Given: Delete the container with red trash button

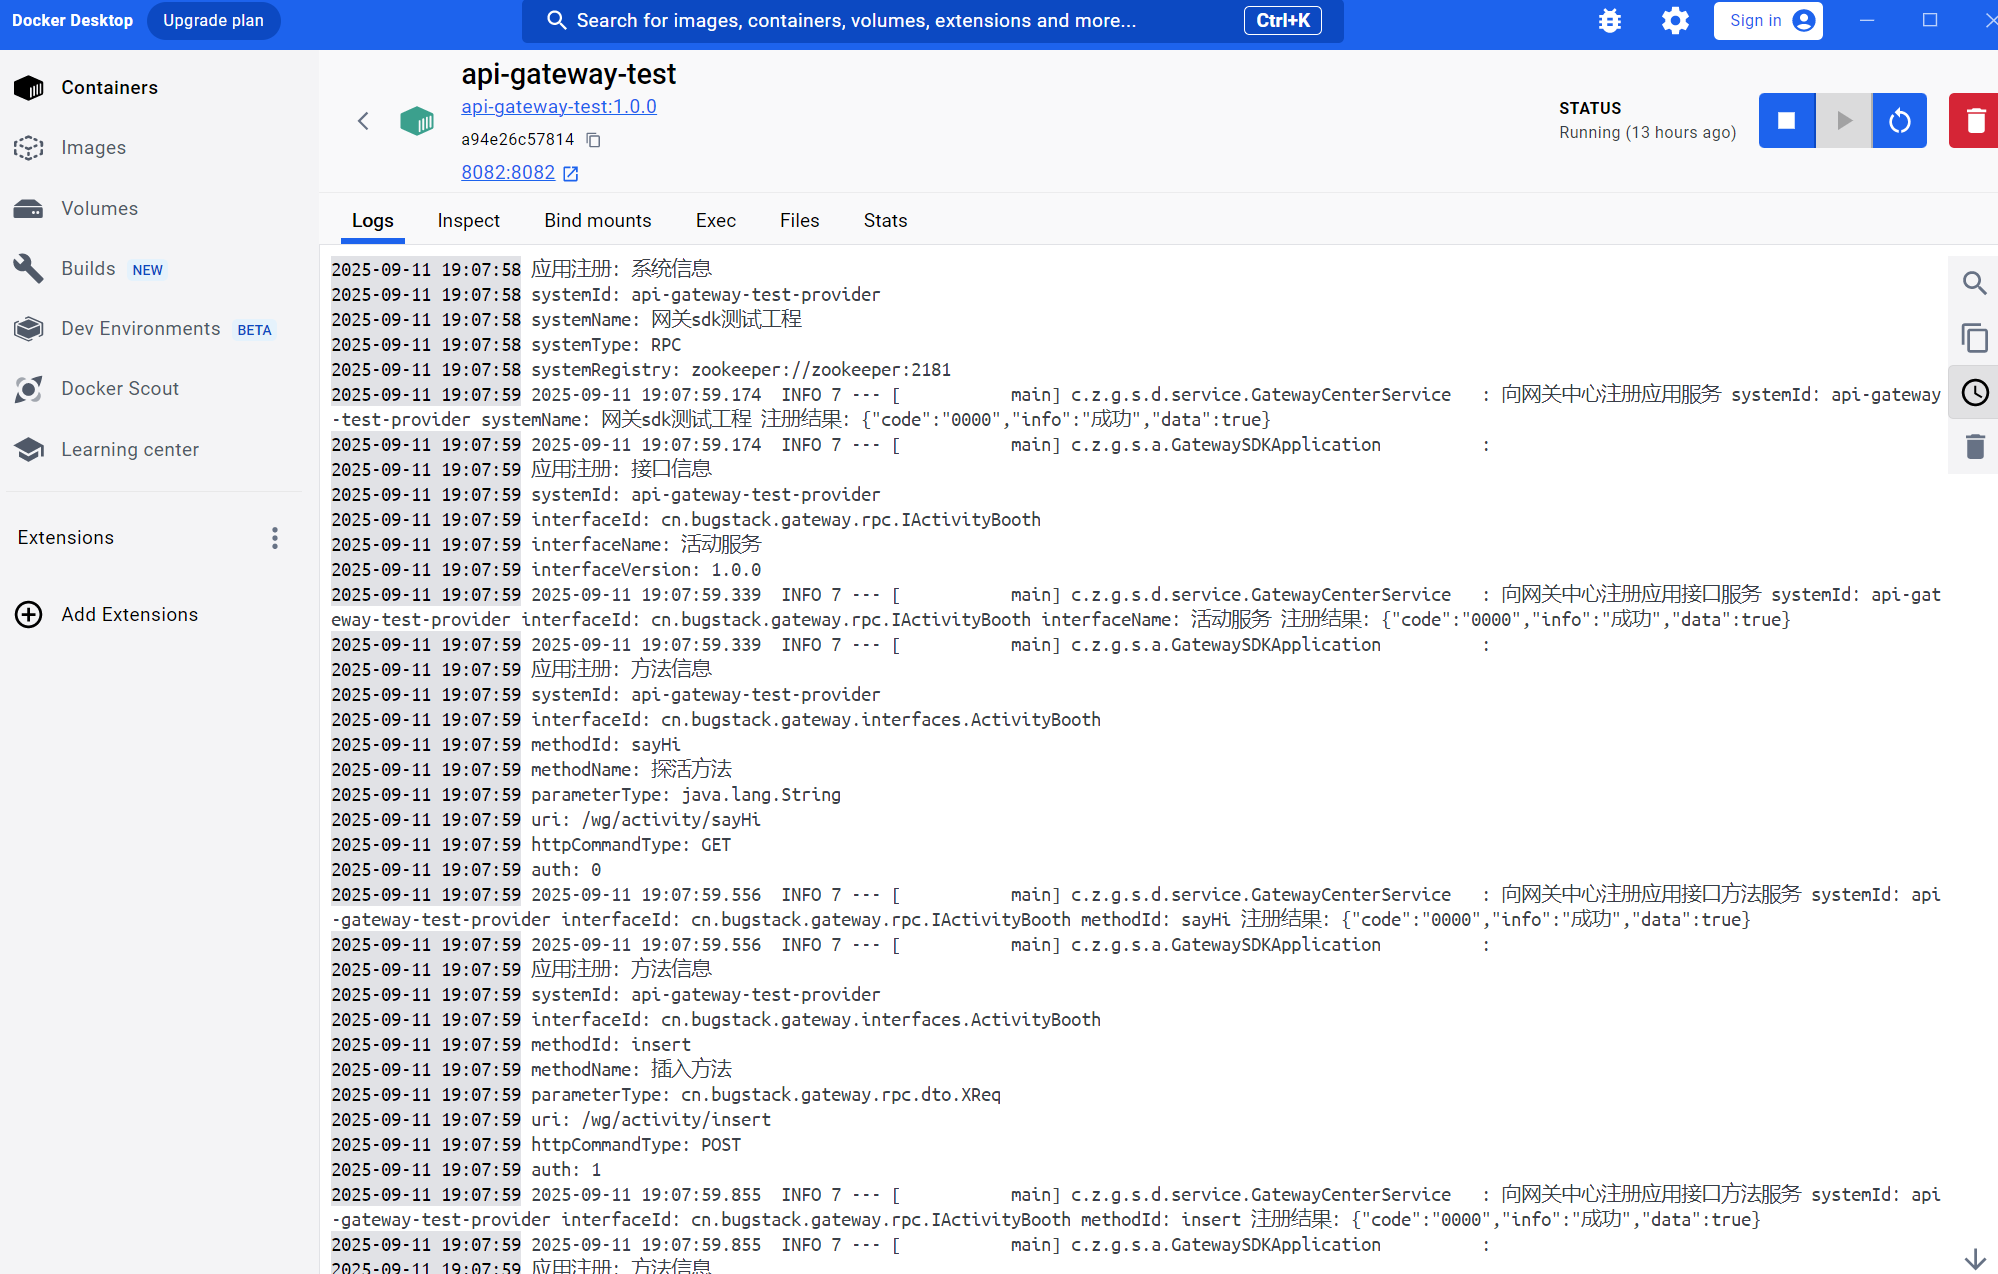Looking at the screenshot, I should [x=1974, y=121].
